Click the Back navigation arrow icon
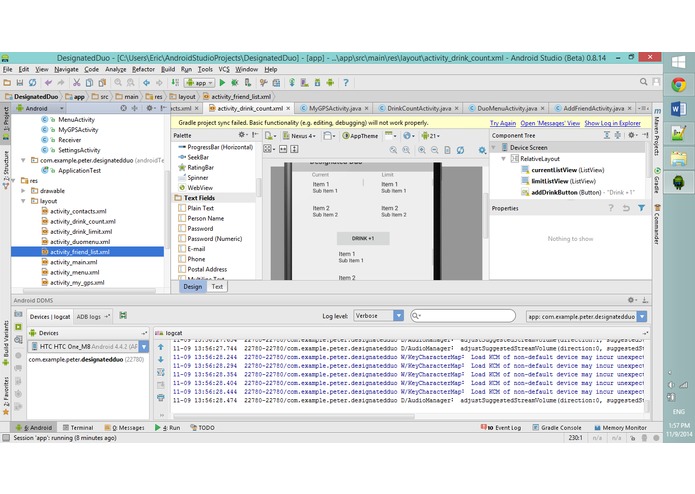695x494 pixels. click(x=146, y=83)
